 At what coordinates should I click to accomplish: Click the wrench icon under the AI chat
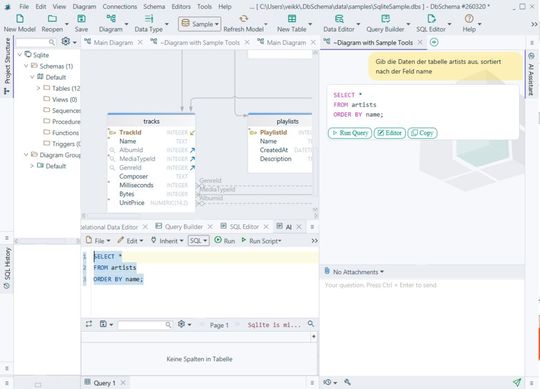pos(347,382)
